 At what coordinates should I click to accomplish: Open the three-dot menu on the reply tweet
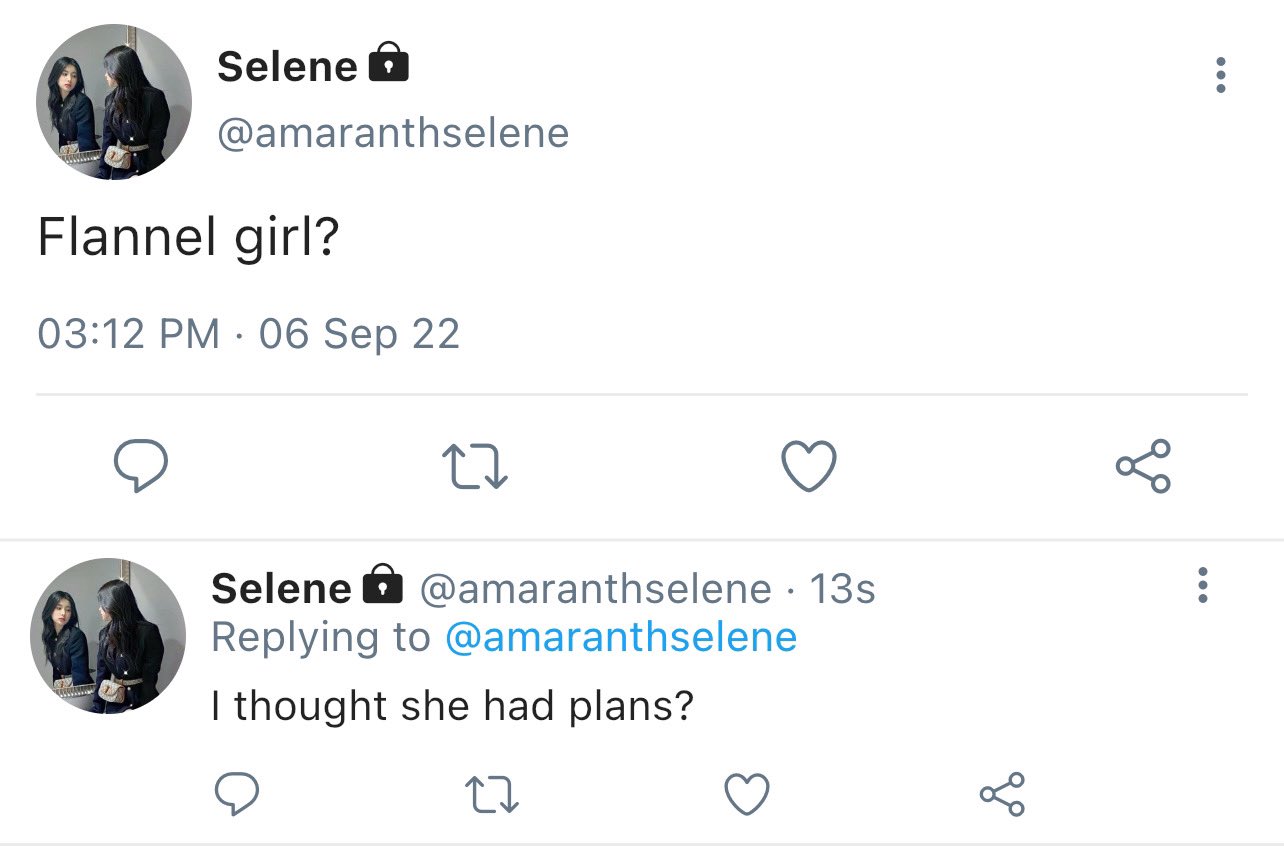1203,585
